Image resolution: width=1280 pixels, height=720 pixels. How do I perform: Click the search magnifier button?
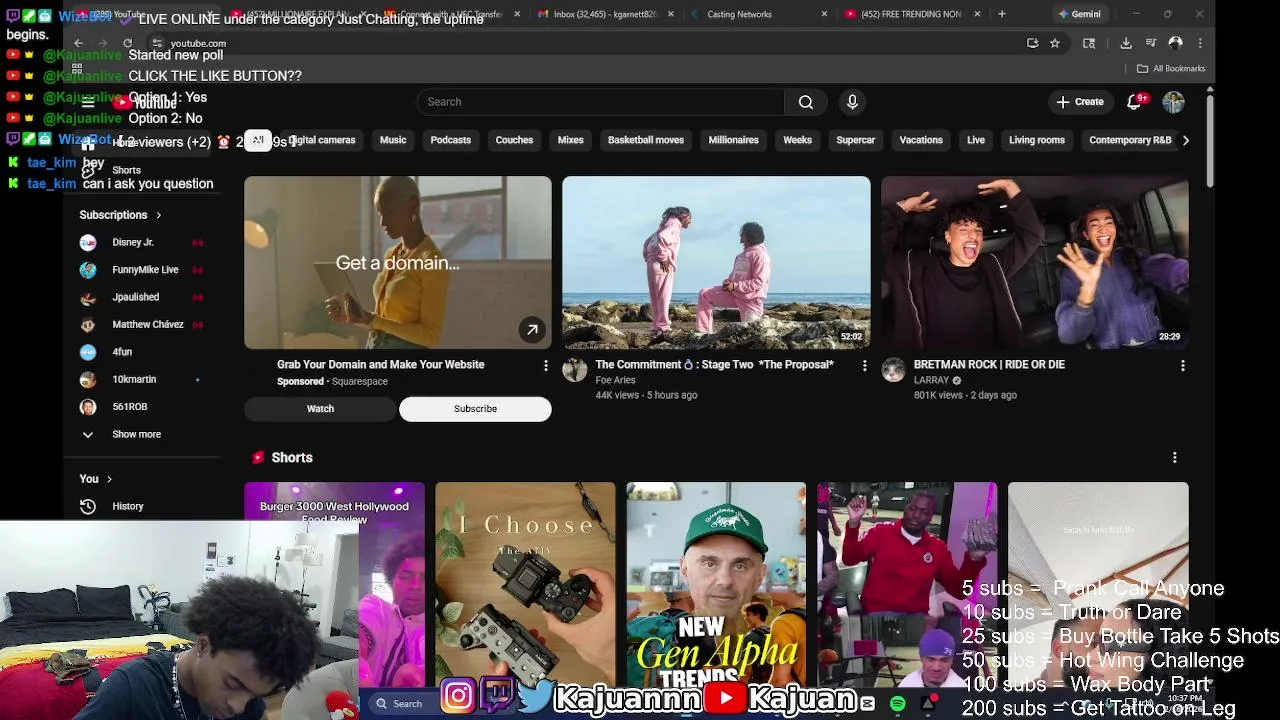[x=805, y=102]
